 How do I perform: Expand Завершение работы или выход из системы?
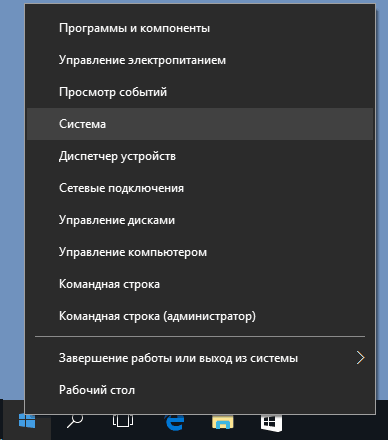(200, 358)
